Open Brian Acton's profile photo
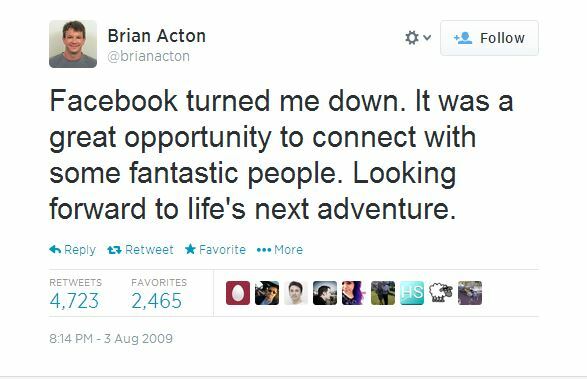Image resolution: width=587 pixels, height=379 pixels. (x=73, y=44)
